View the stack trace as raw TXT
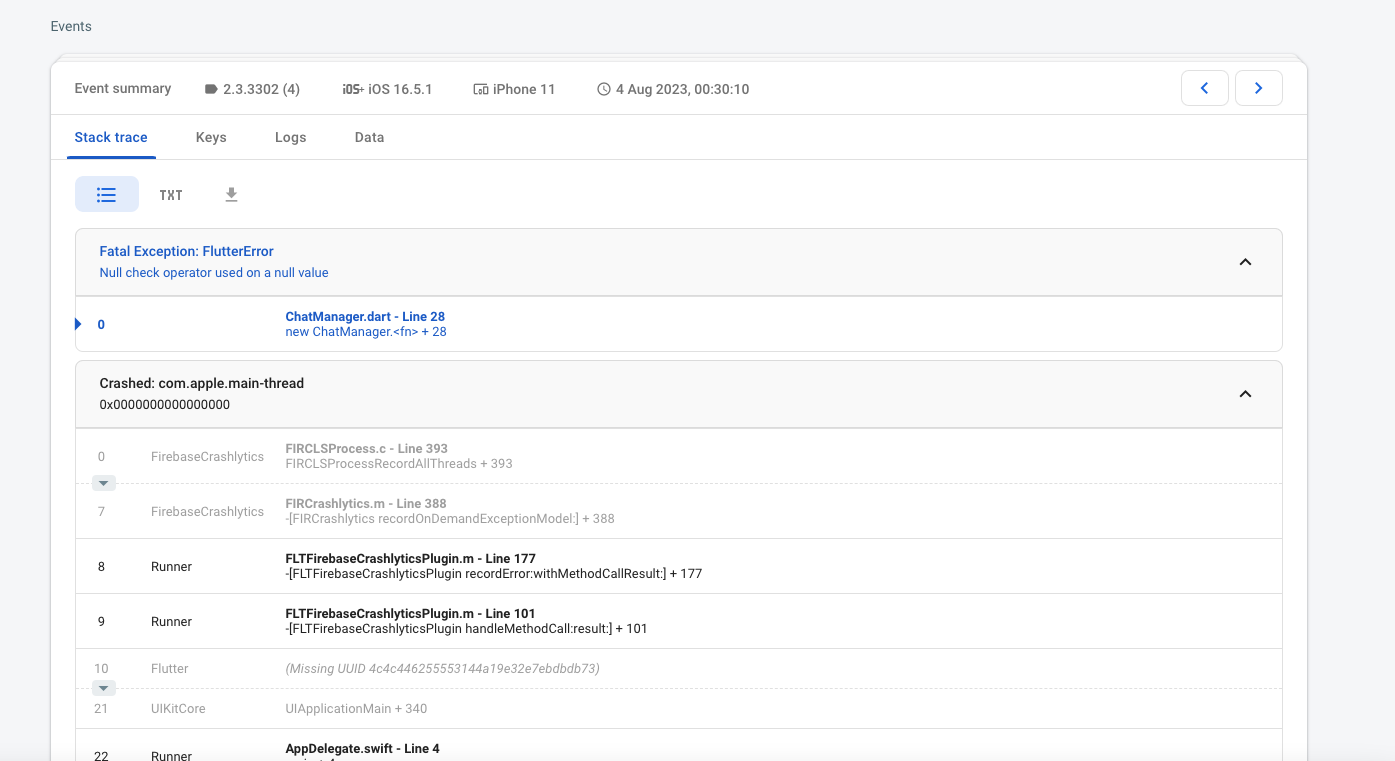Viewport: 1395px width, 761px height. point(170,195)
